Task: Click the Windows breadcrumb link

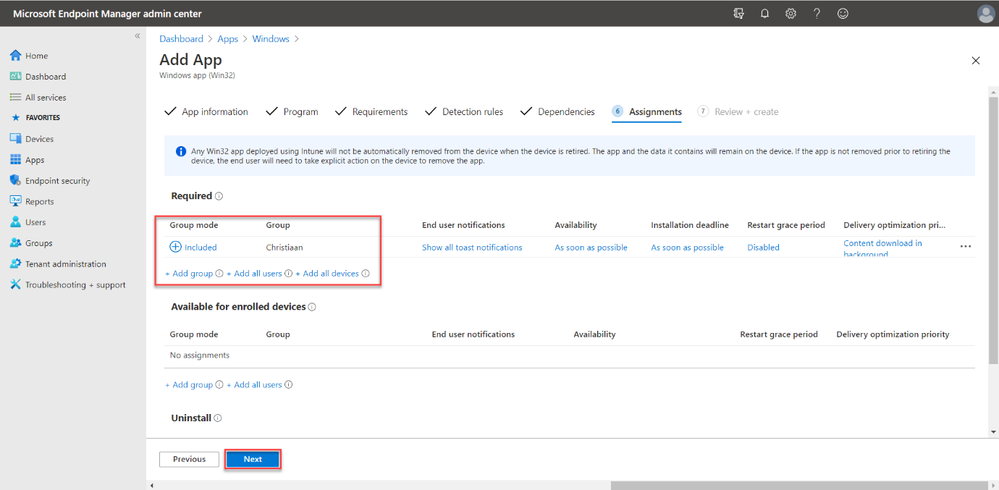Action: [x=271, y=39]
